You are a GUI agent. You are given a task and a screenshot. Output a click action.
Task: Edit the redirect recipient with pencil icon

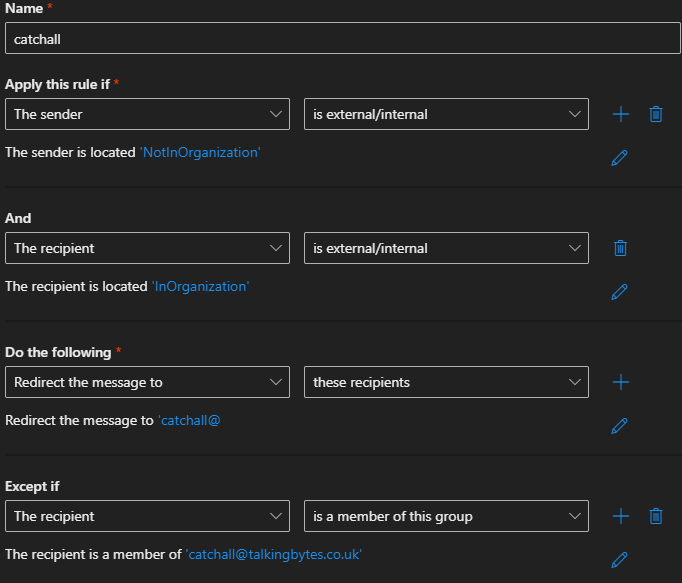pyautogui.click(x=619, y=426)
